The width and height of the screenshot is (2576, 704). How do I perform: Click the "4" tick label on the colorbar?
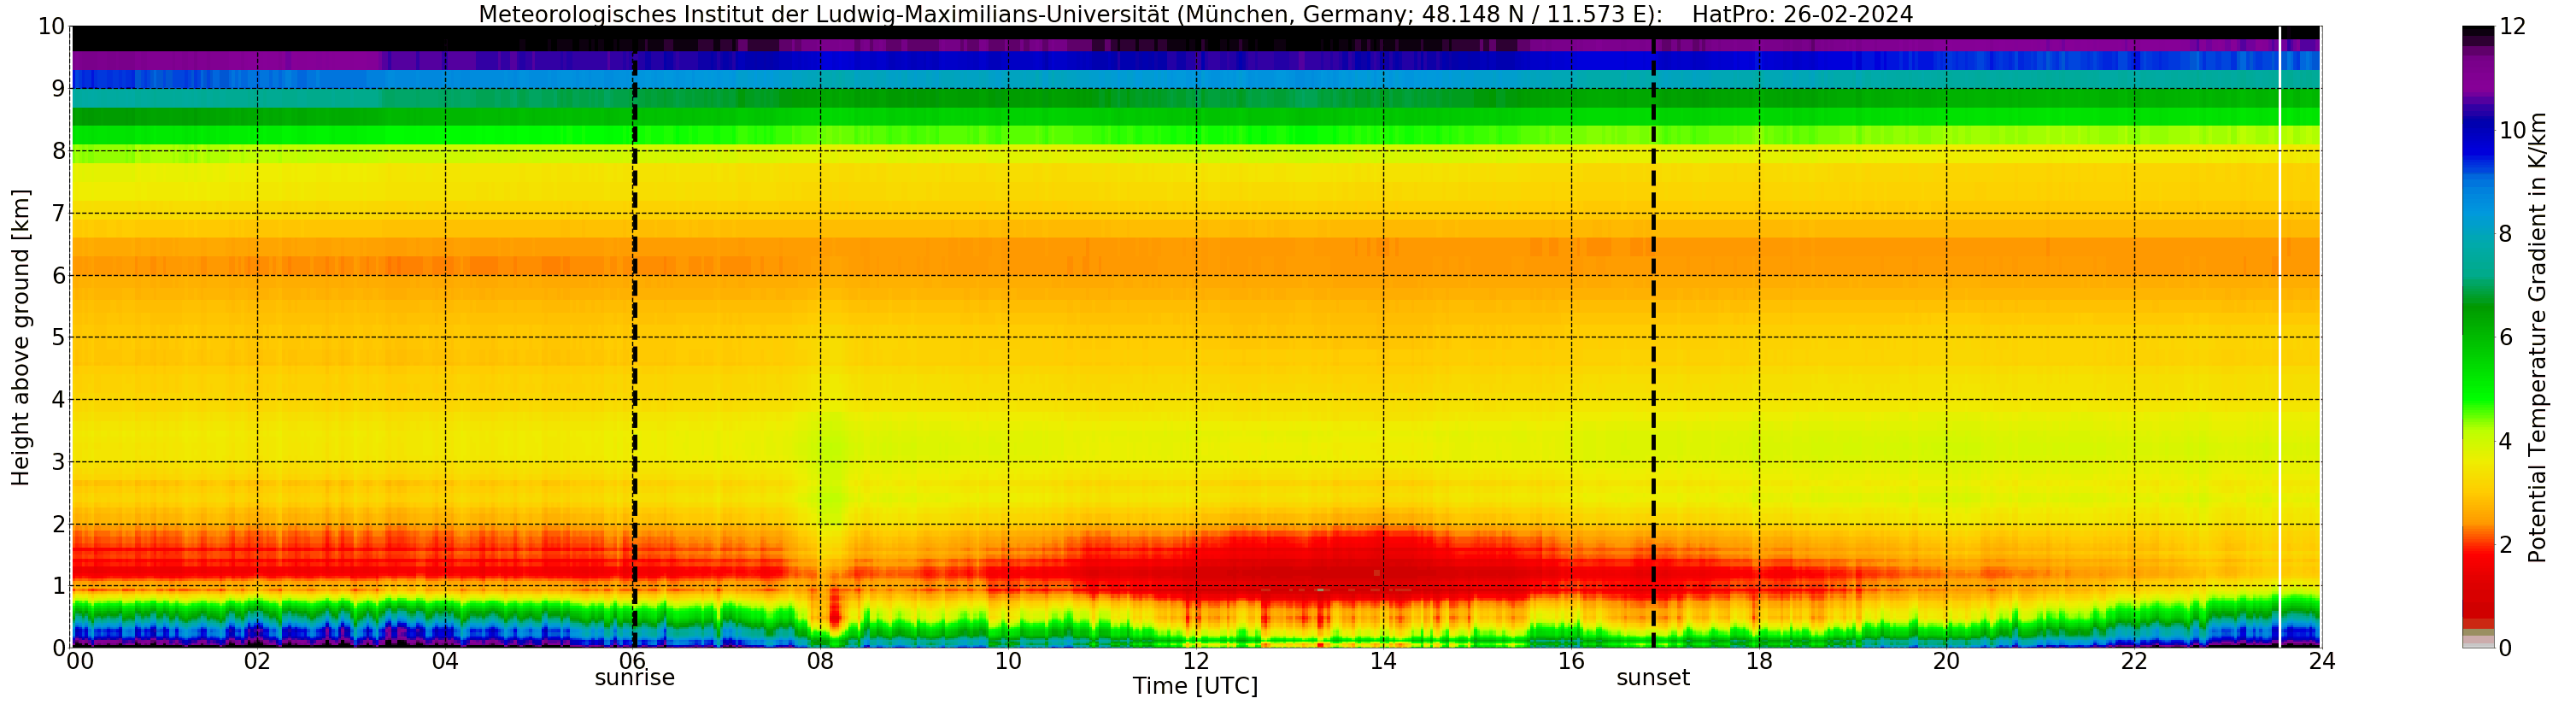tap(2505, 441)
